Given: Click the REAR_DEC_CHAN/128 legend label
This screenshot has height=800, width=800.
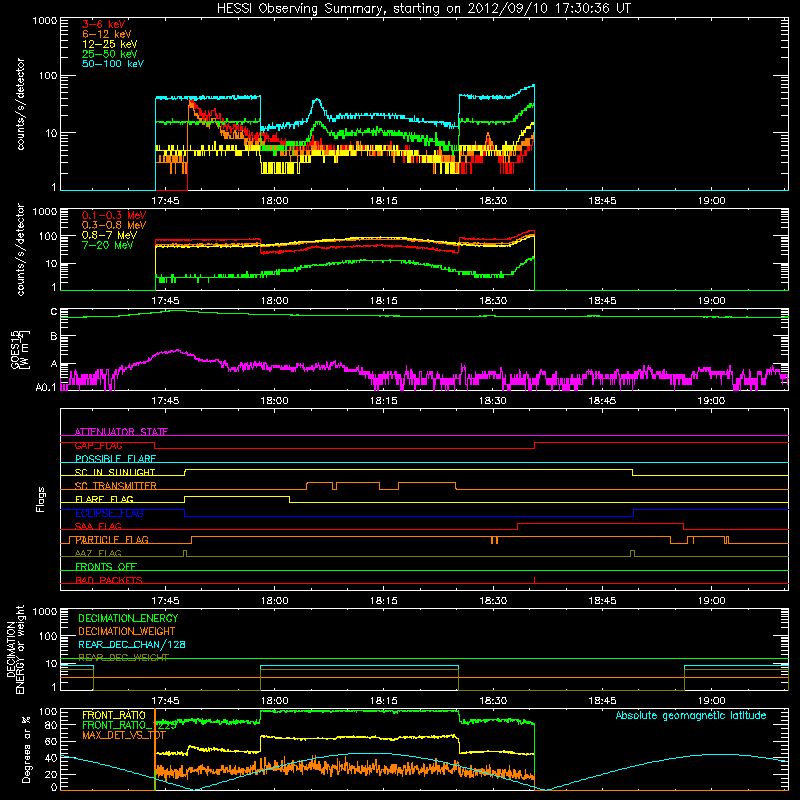Looking at the screenshot, I should 132,644.
